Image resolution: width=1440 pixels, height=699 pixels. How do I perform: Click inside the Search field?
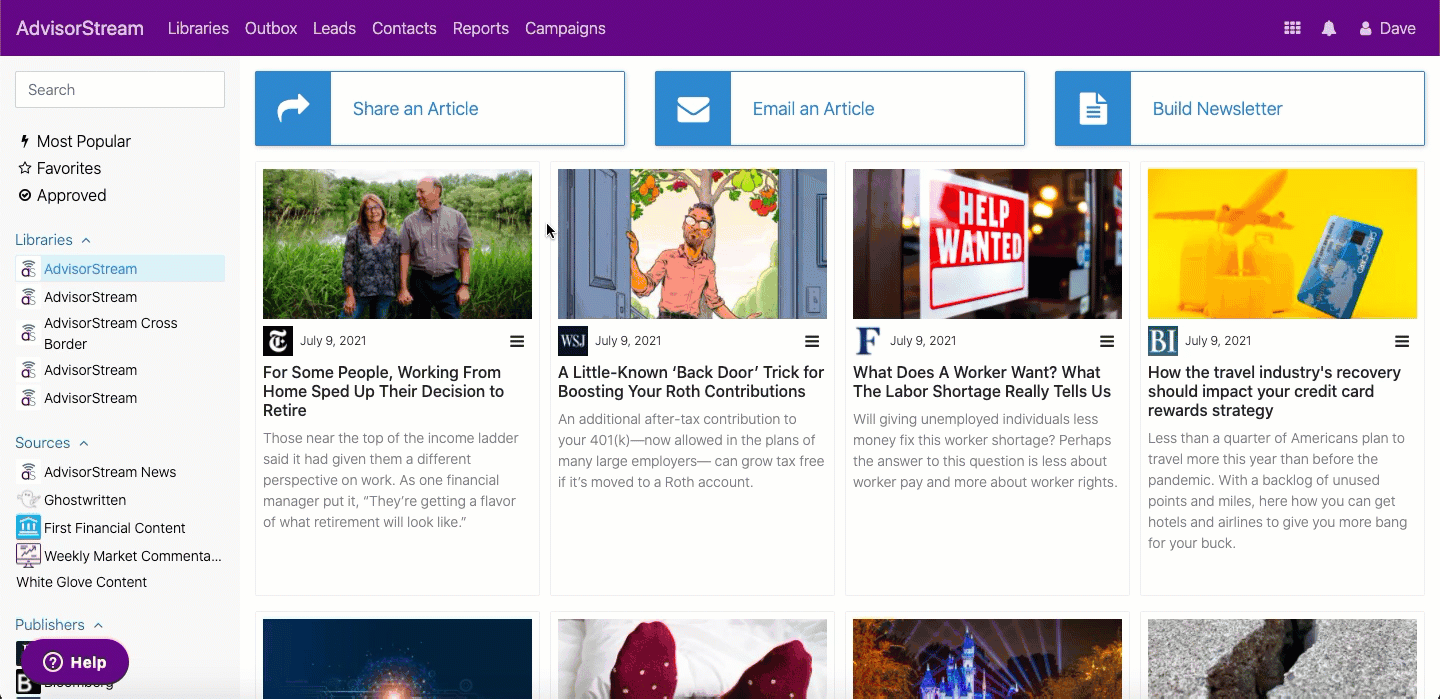120,90
